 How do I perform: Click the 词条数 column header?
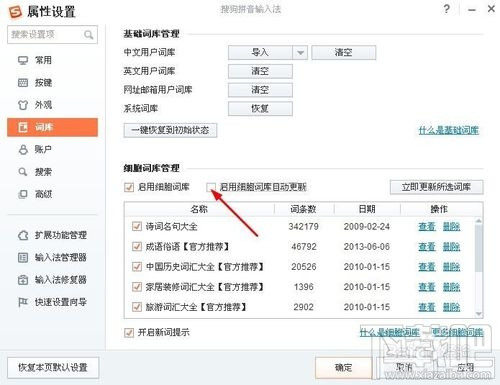pos(304,209)
